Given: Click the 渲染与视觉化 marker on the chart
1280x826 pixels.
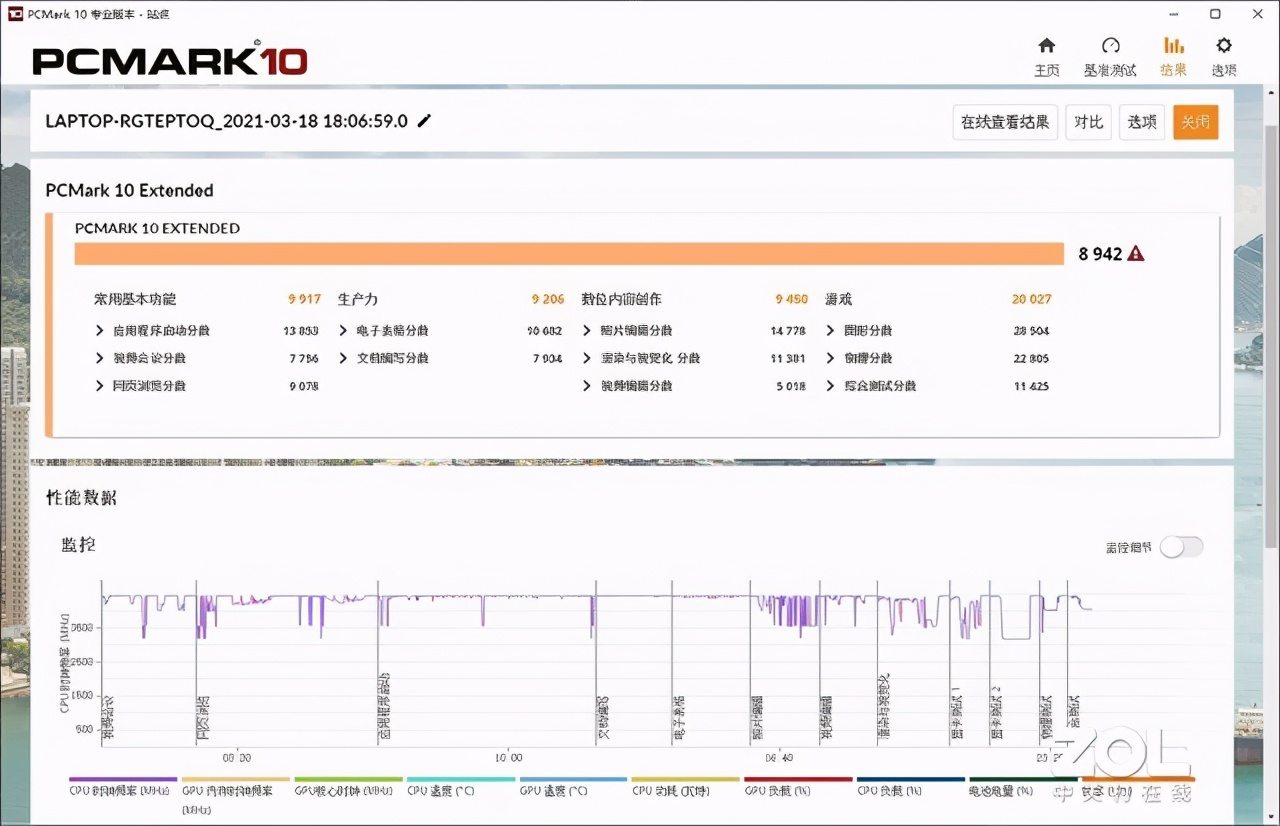Looking at the screenshot, I should [884, 707].
